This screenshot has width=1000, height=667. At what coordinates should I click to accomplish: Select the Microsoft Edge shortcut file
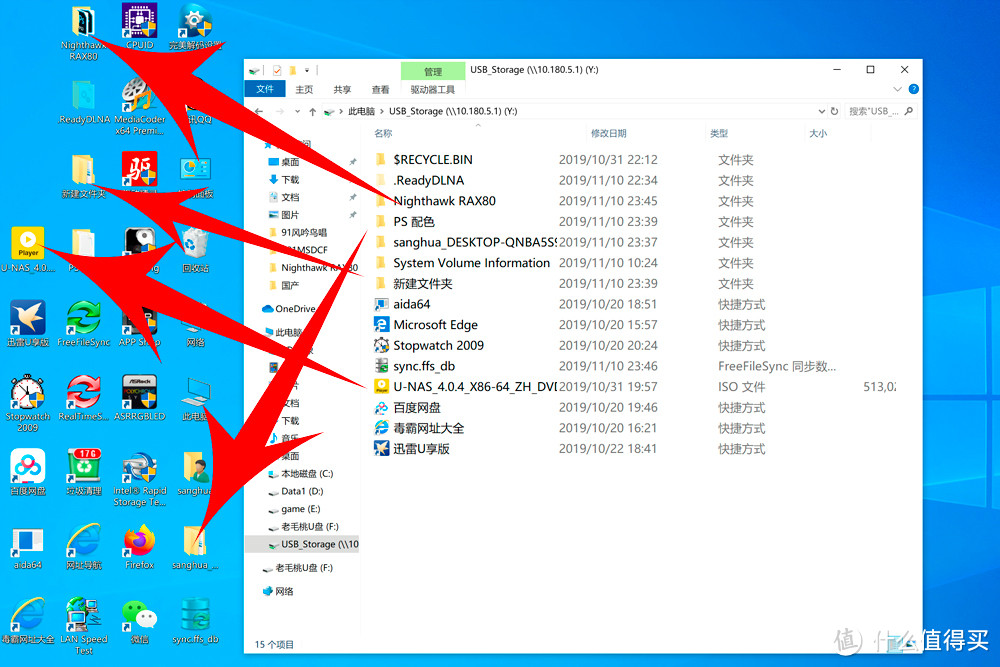(435, 325)
